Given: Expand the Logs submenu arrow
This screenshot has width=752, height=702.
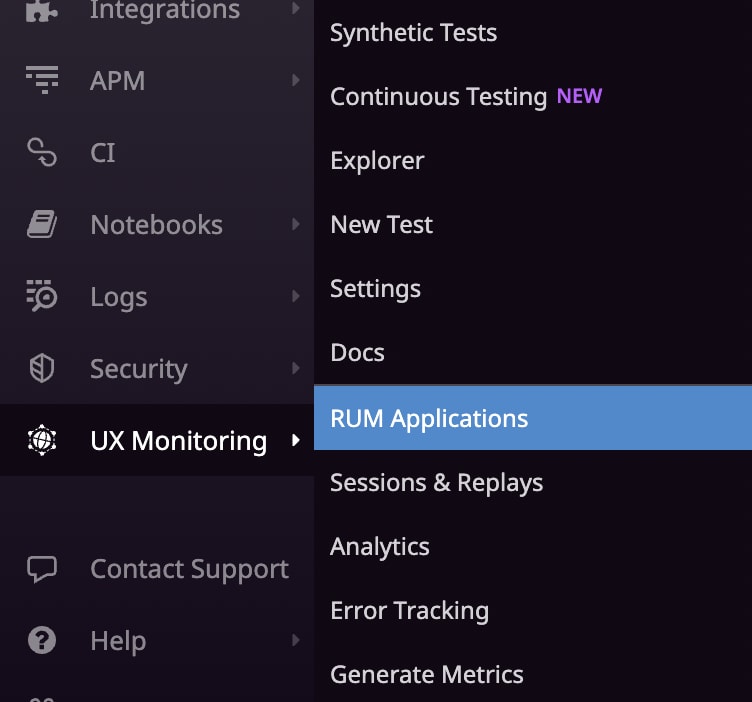Looking at the screenshot, I should 296,296.
